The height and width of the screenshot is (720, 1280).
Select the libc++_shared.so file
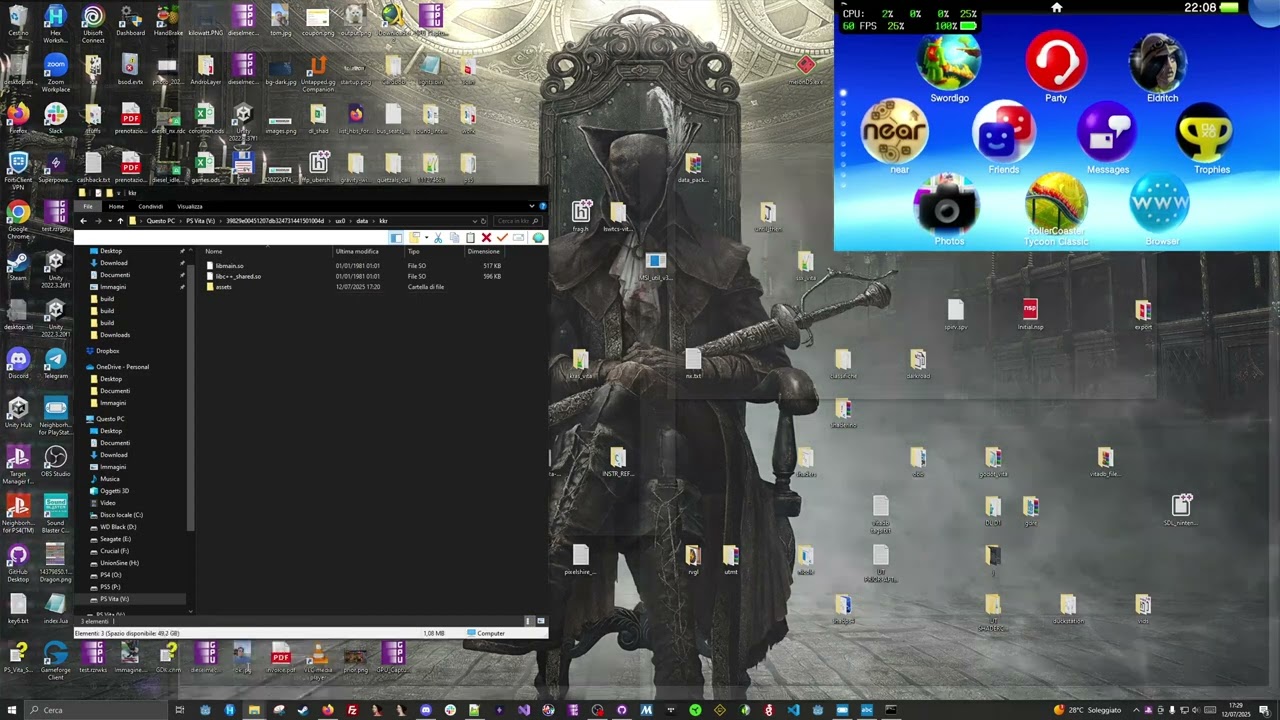(x=238, y=276)
